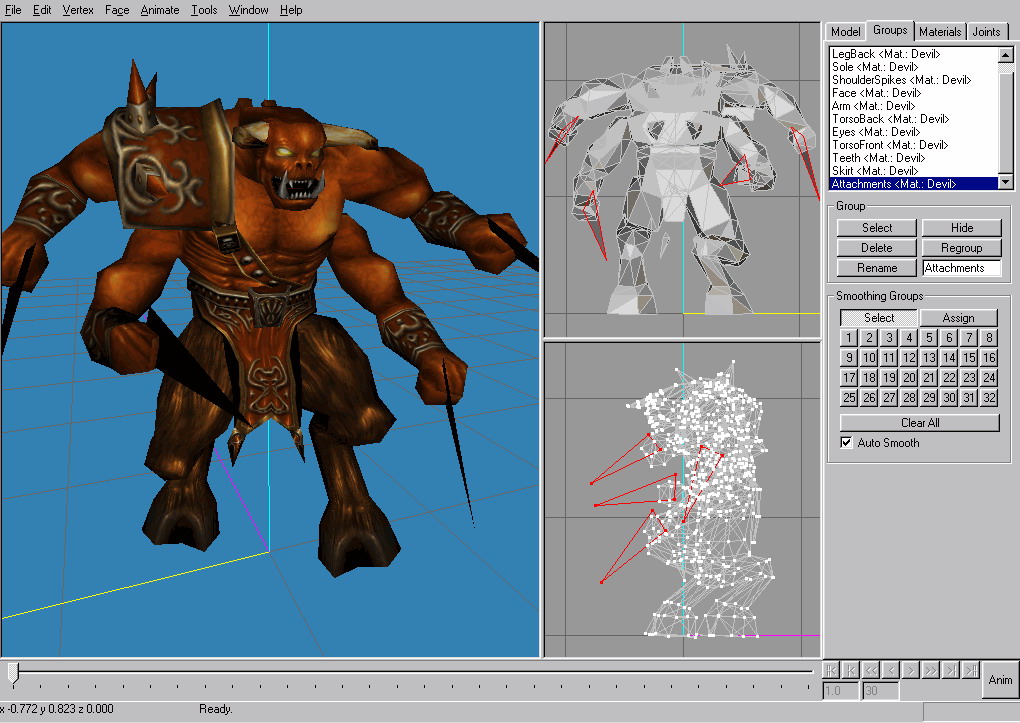Step one frame forward in animation

(x=911, y=670)
